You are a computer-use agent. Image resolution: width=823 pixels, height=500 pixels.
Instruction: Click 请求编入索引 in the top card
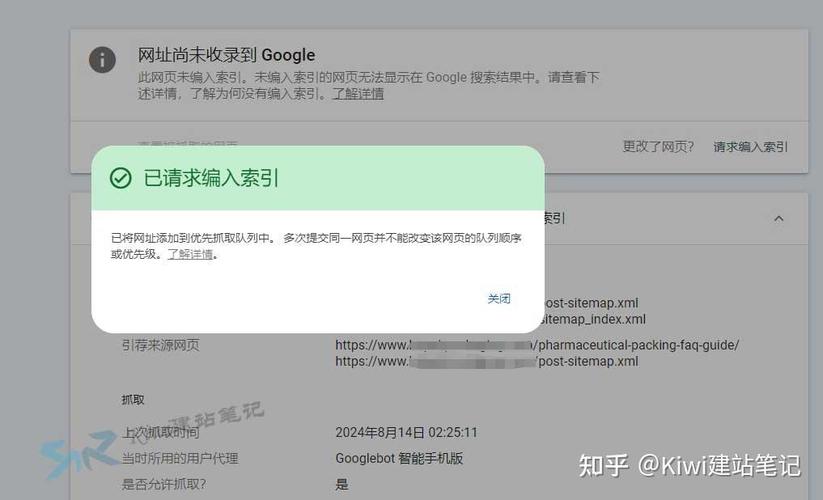click(x=751, y=147)
